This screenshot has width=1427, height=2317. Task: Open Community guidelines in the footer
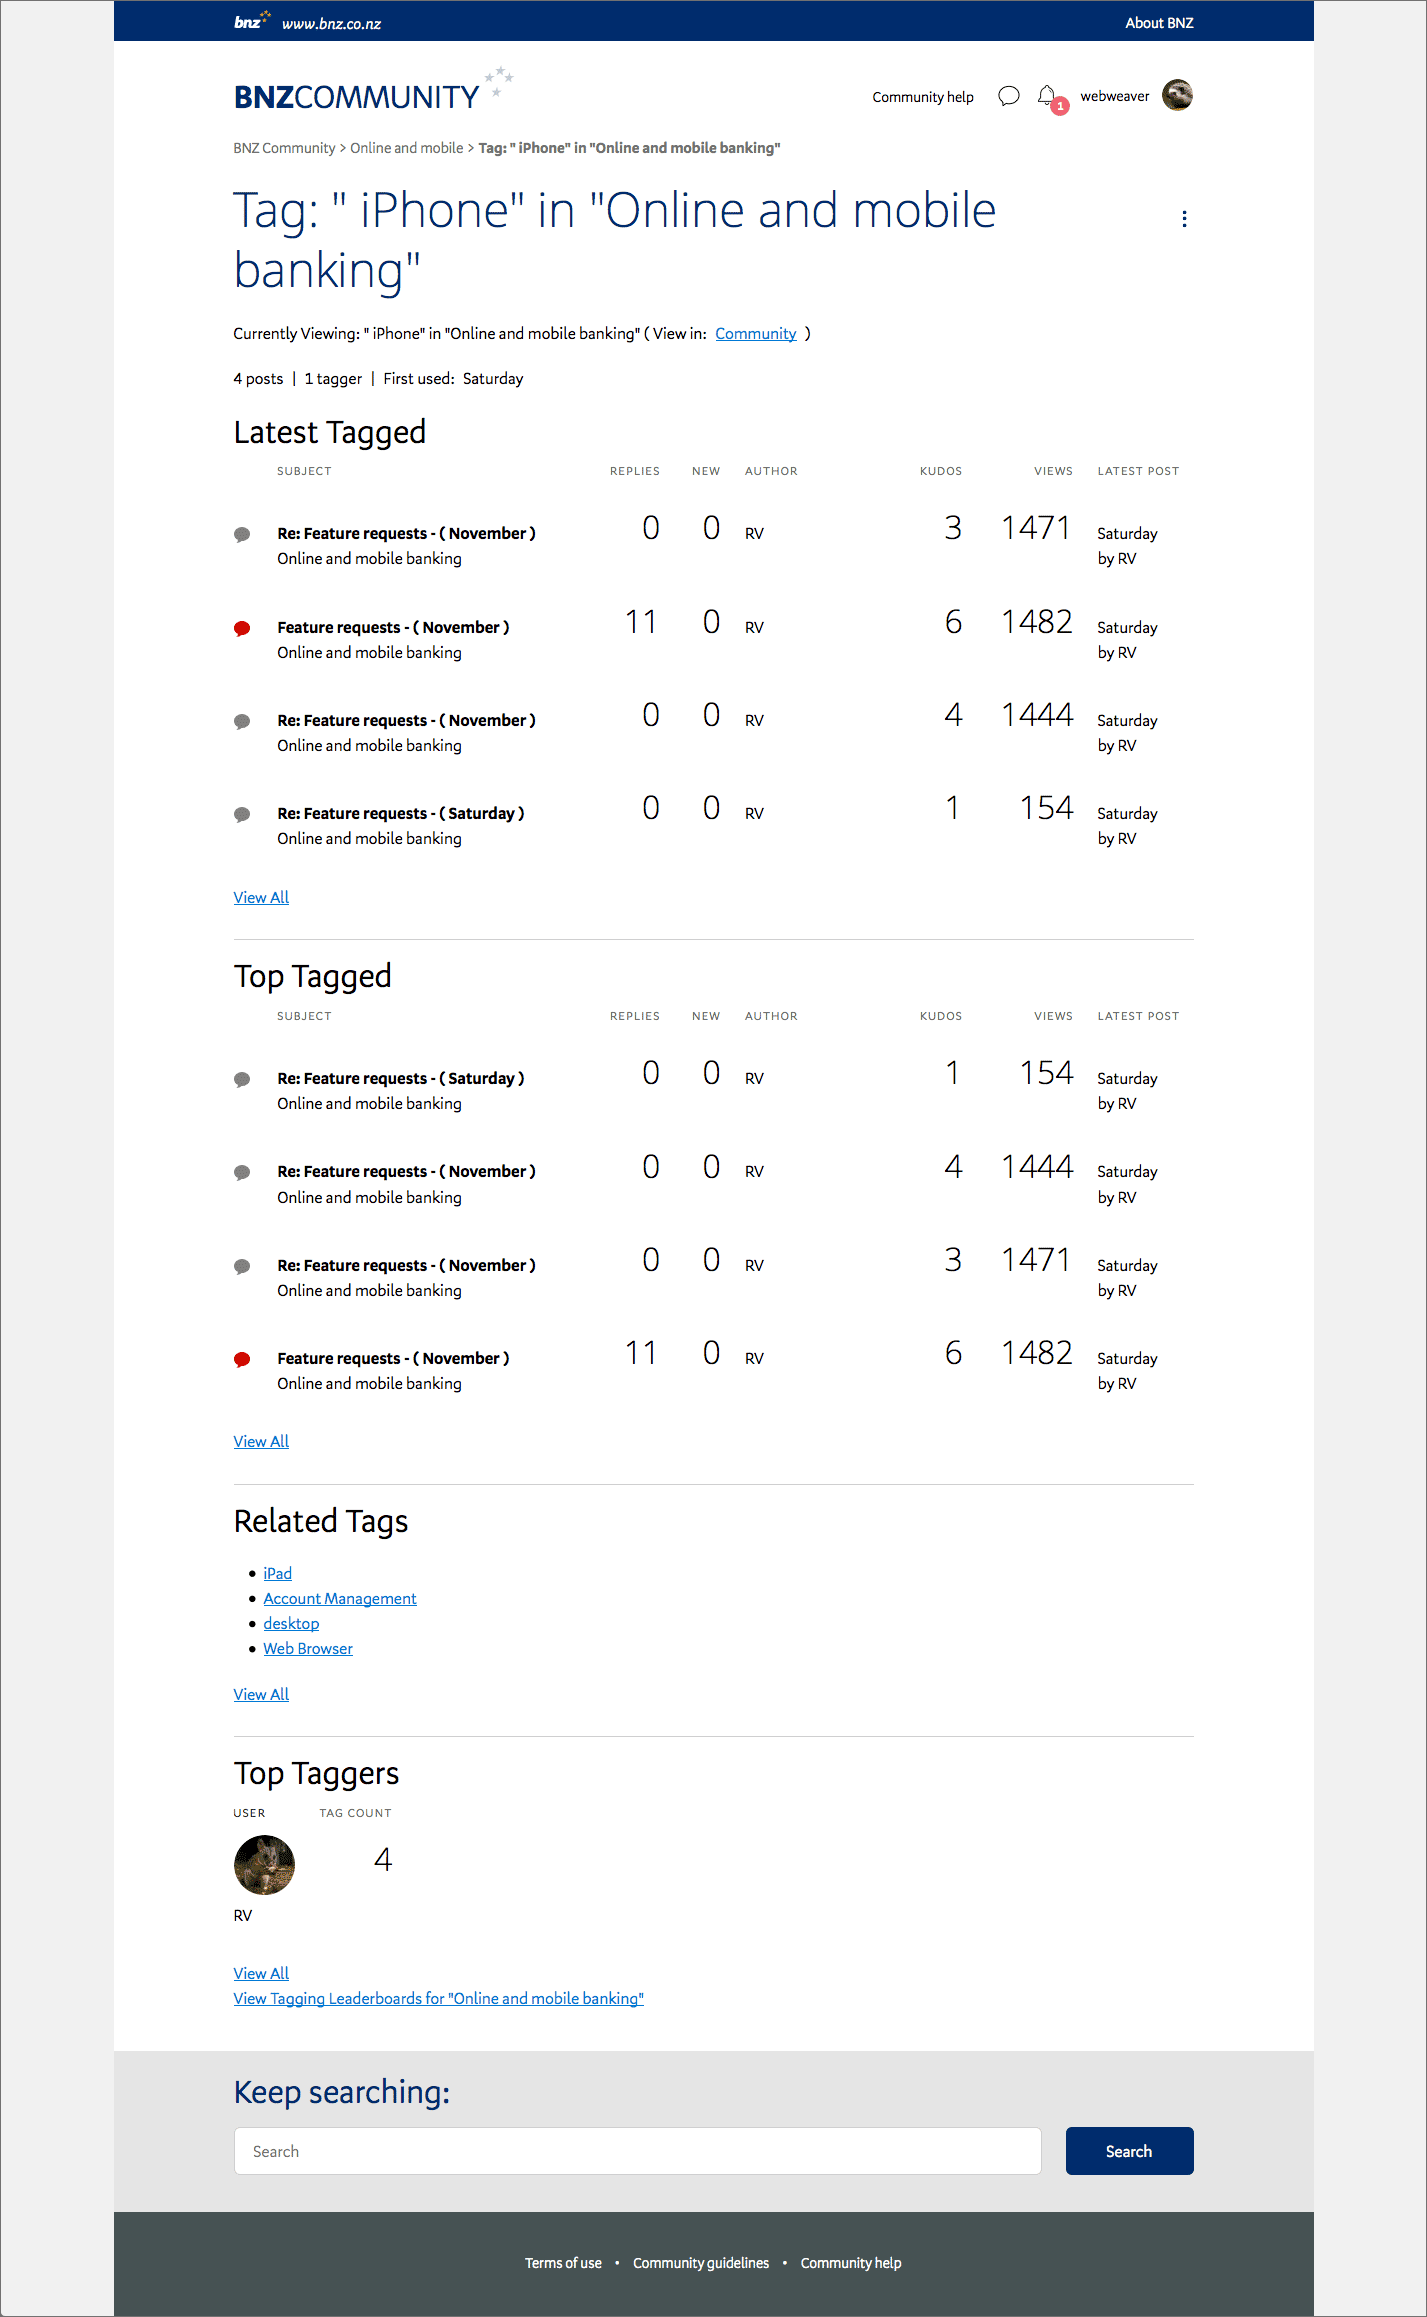point(701,2264)
